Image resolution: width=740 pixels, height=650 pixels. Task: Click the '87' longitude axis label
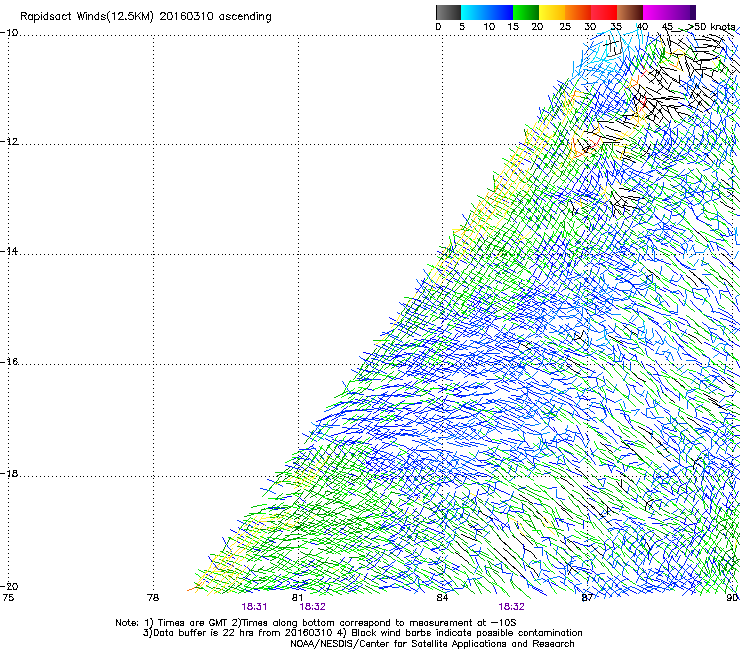pos(587,598)
